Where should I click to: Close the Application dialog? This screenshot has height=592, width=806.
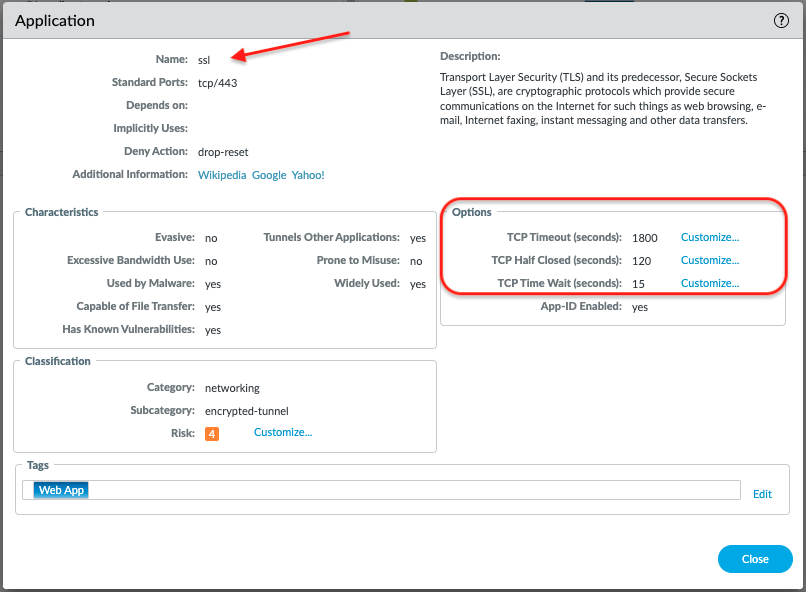[755, 559]
